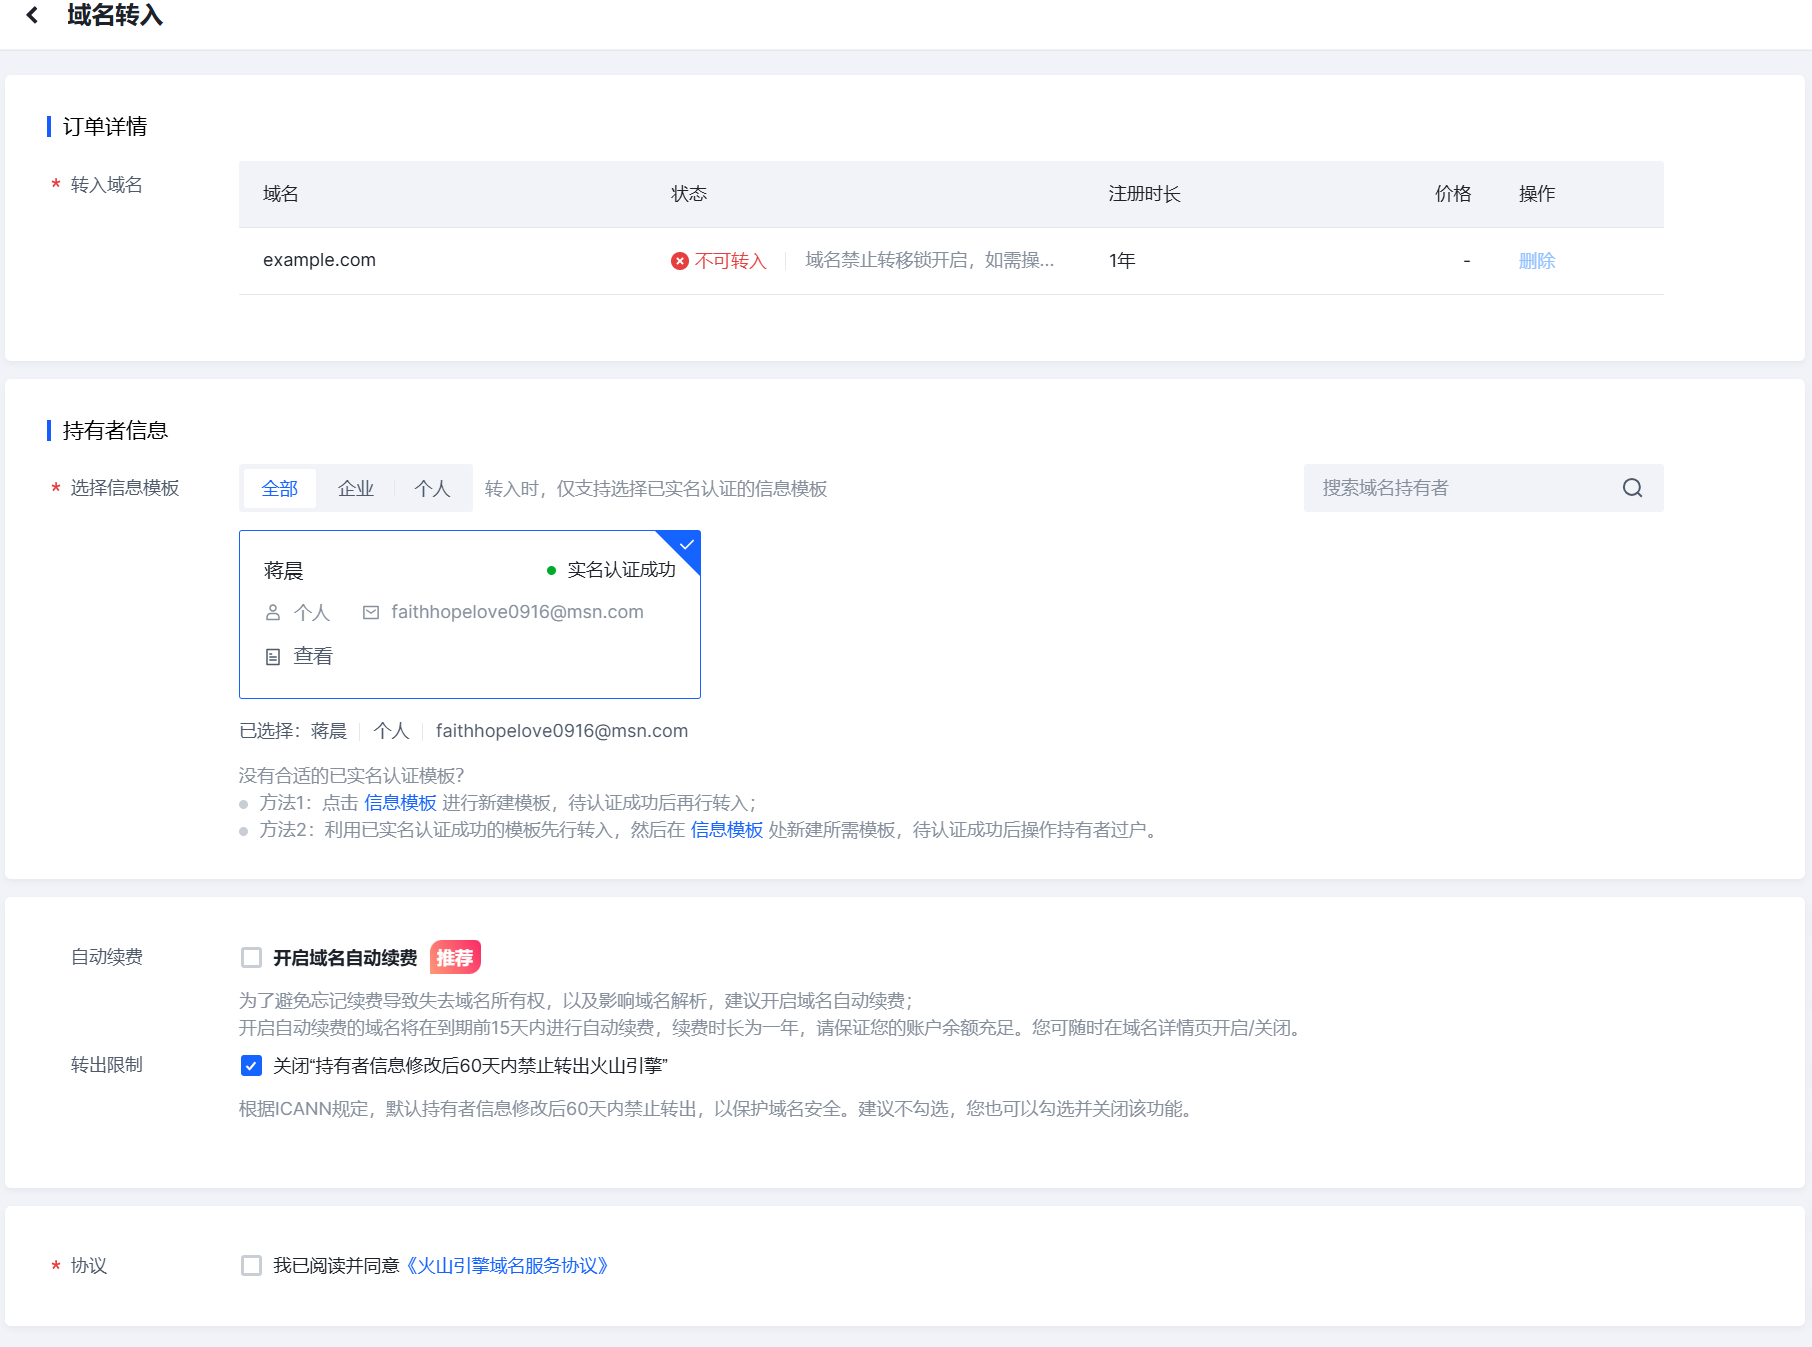The width and height of the screenshot is (1812, 1347).
Task: Tick the 我已阅读并同意 agreement checkbox
Action: point(251,1266)
